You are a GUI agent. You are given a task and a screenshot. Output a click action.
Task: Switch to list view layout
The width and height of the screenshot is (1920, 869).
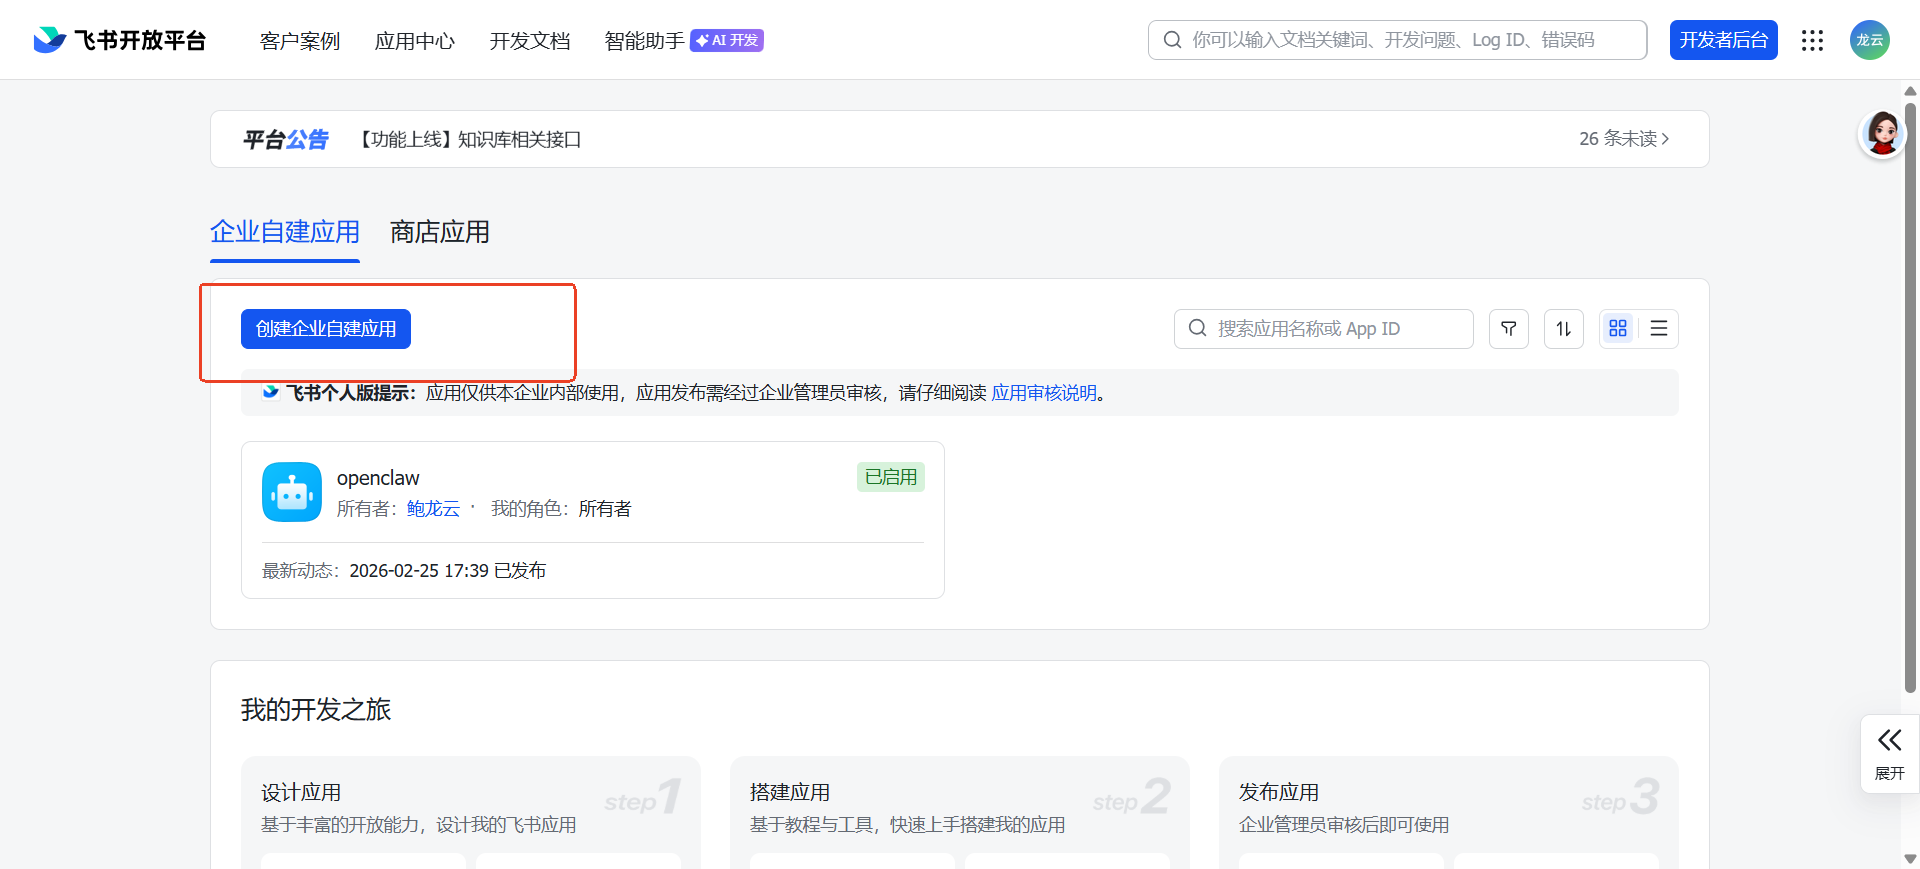[1658, 329]
